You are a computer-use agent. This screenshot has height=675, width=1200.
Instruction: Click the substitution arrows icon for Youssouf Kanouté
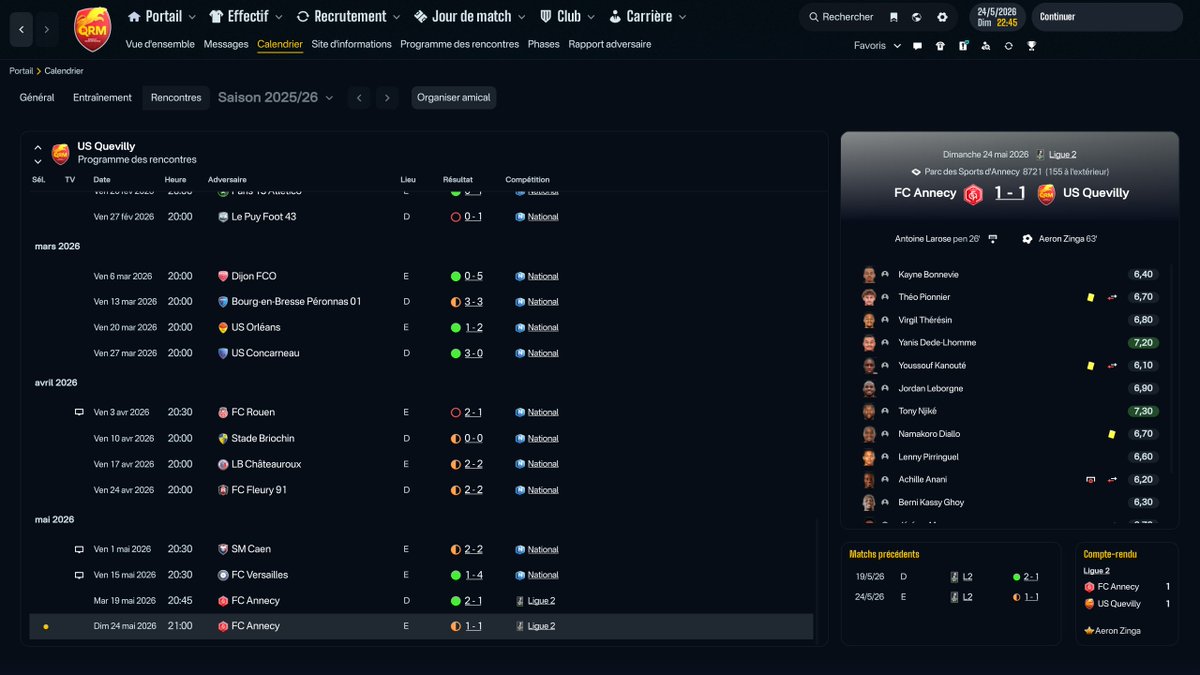[x=1112, y=366]
